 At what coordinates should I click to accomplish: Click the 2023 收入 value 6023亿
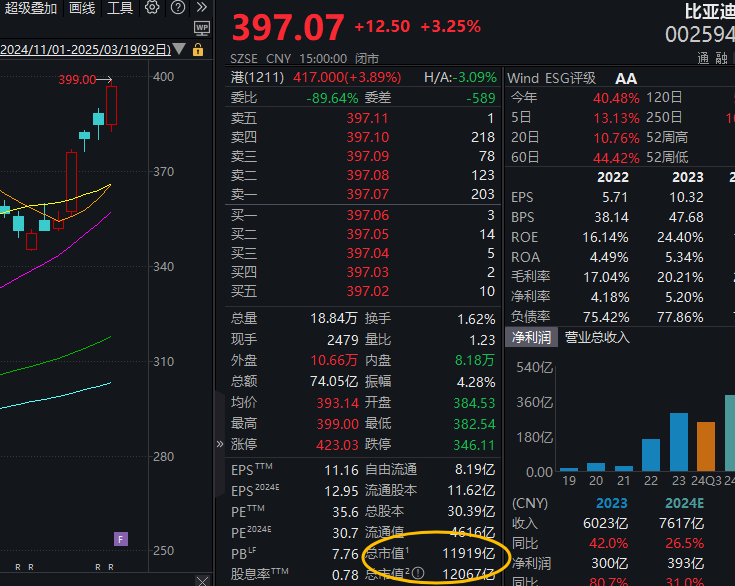605,523
